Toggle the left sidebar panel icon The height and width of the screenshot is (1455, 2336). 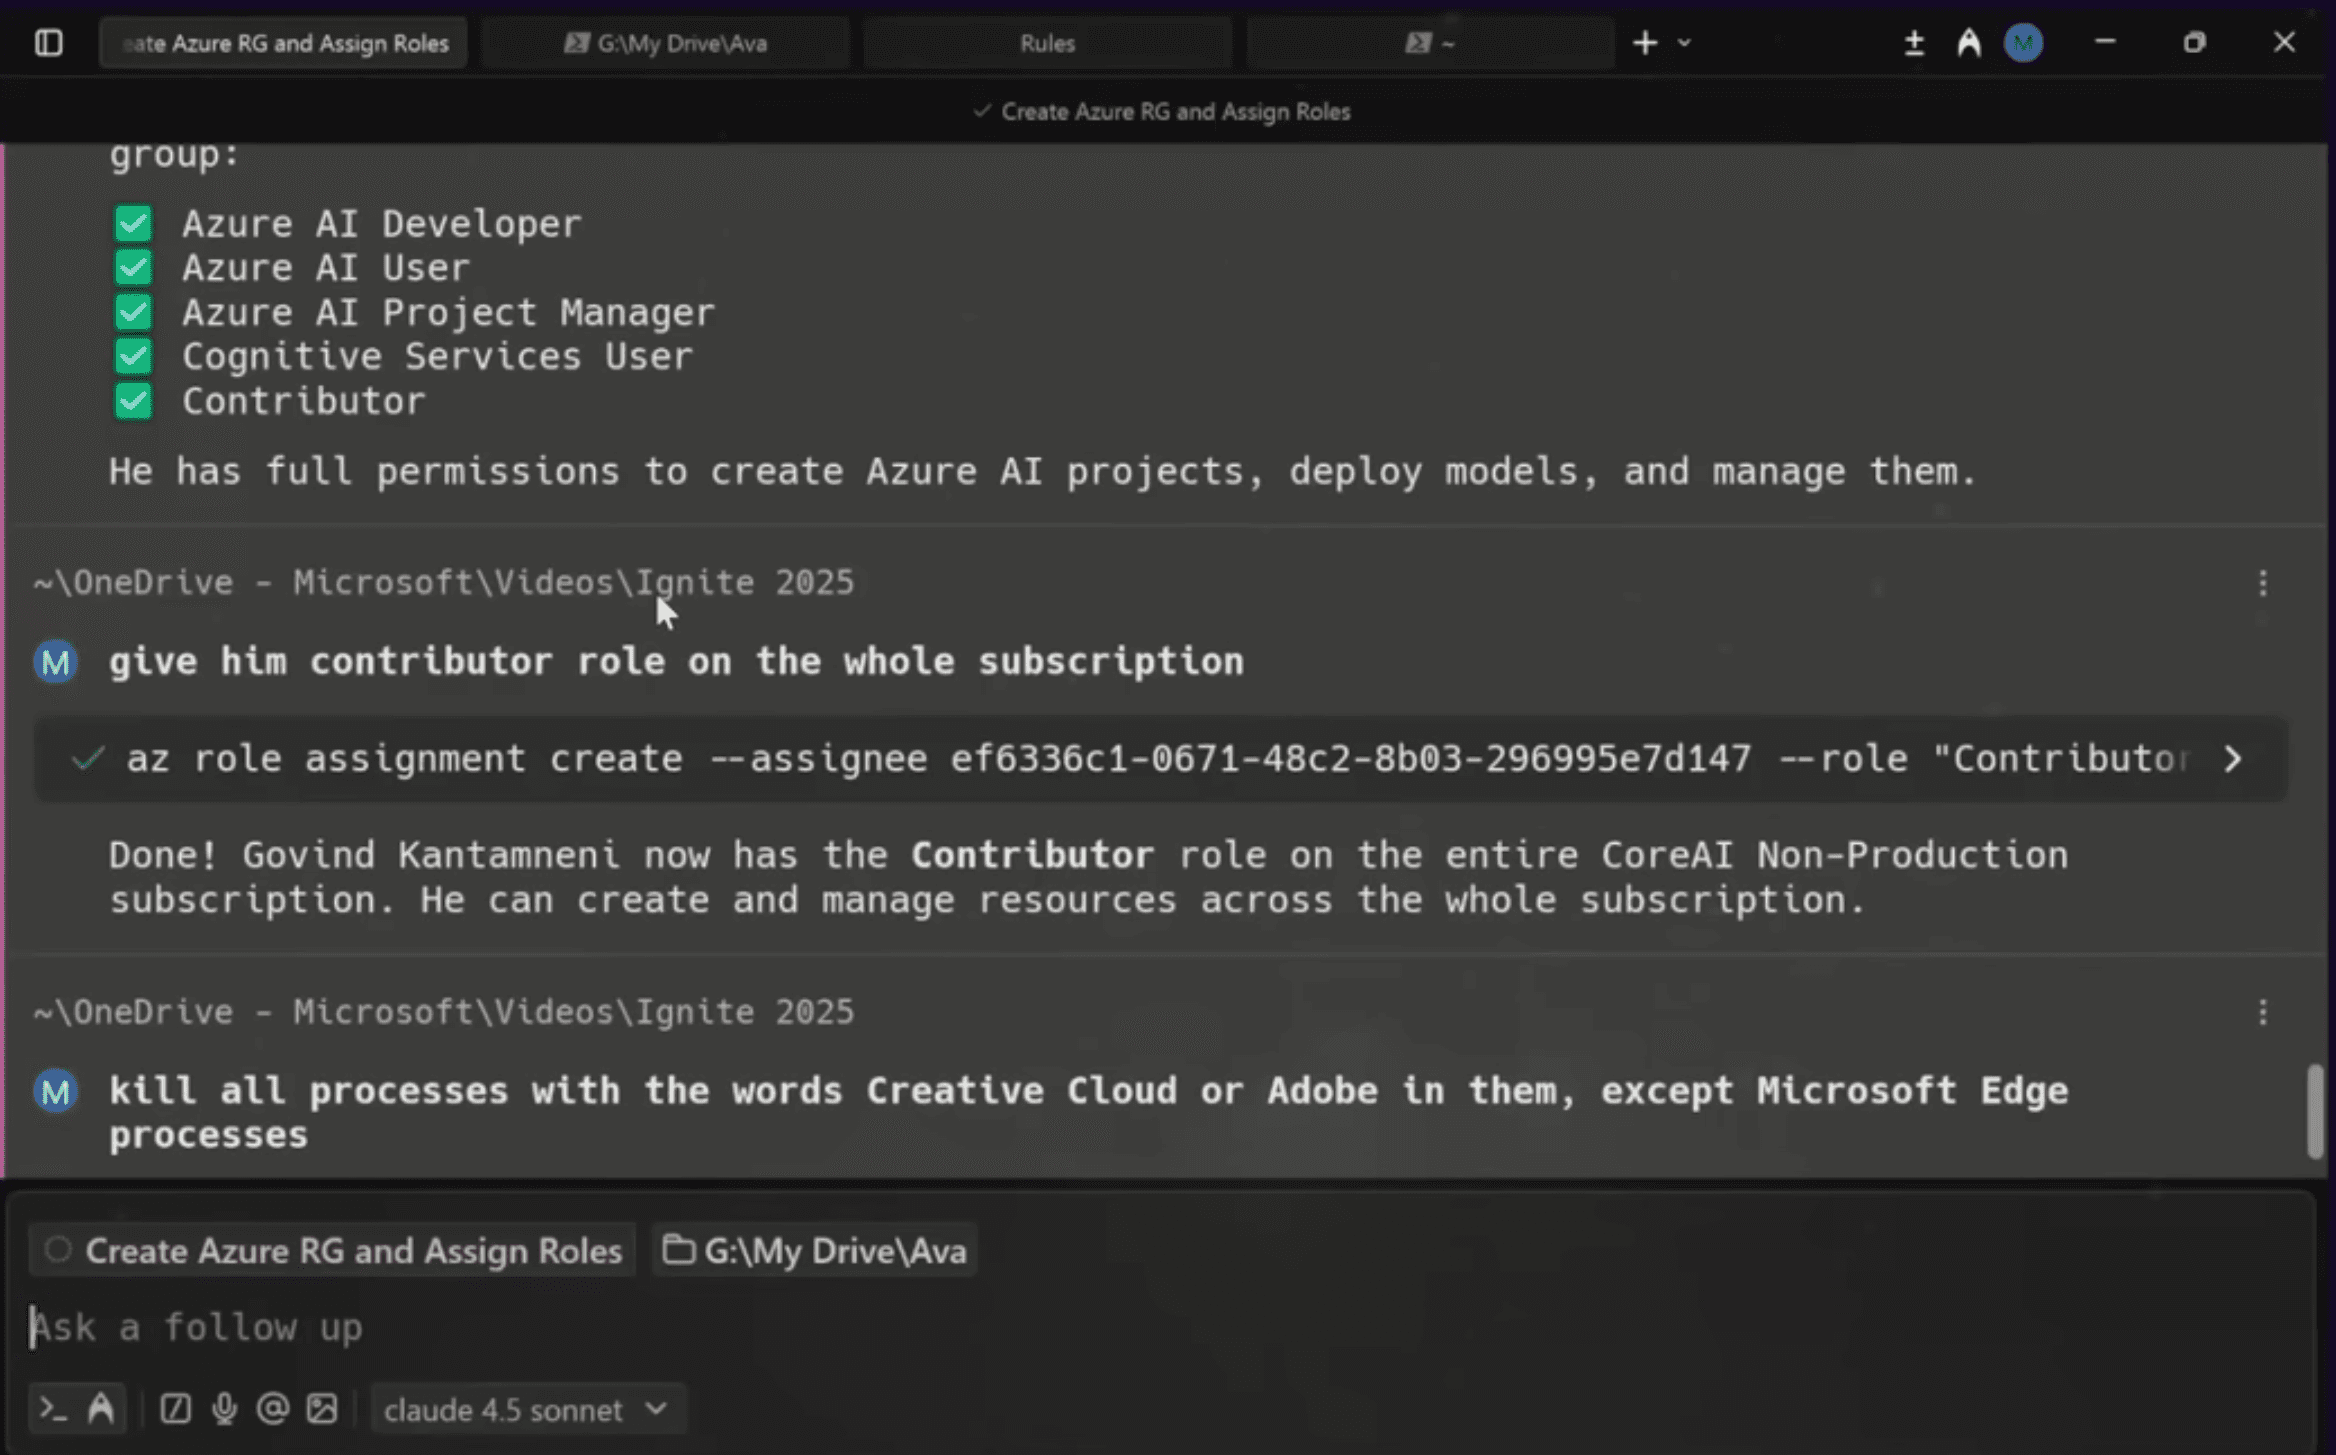[48, 43]
